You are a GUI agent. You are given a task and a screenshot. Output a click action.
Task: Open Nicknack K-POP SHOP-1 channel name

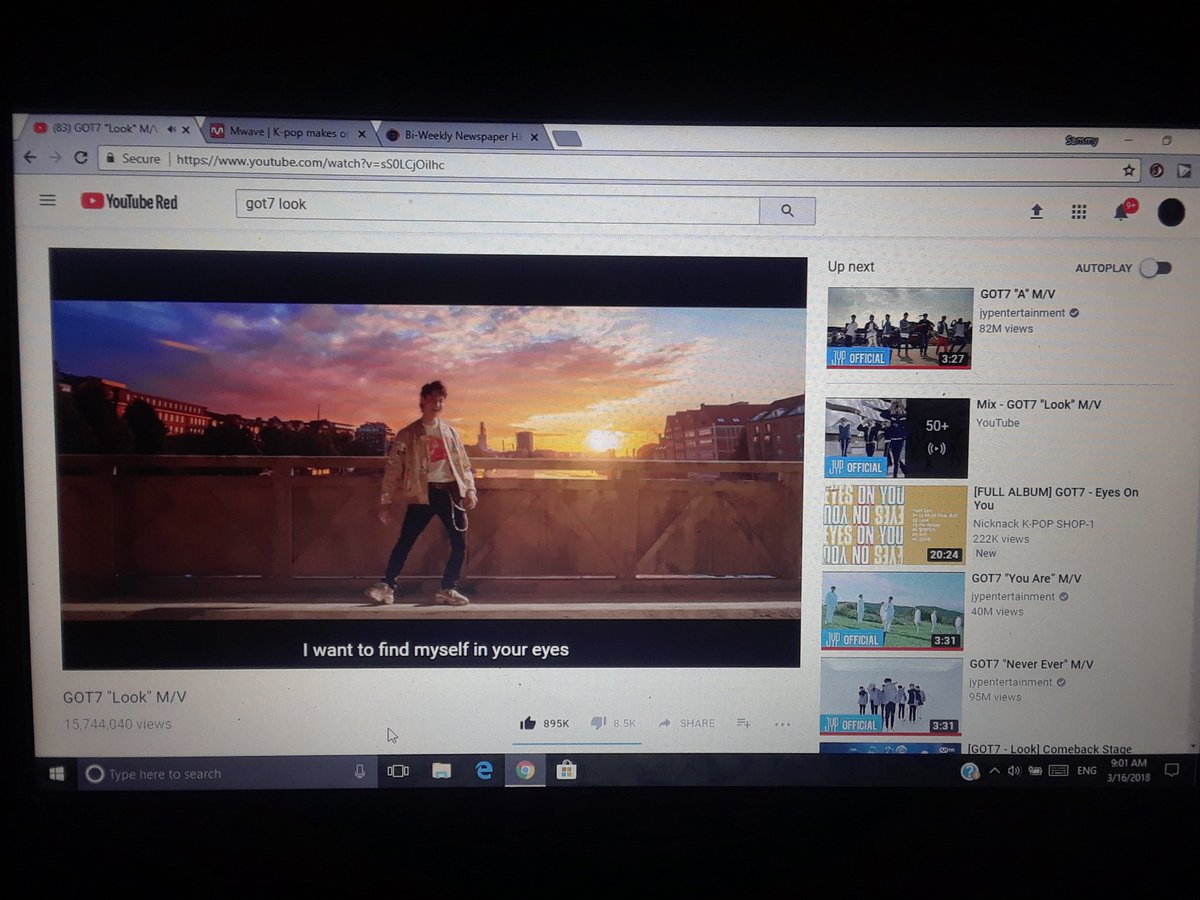[1034, 524]
